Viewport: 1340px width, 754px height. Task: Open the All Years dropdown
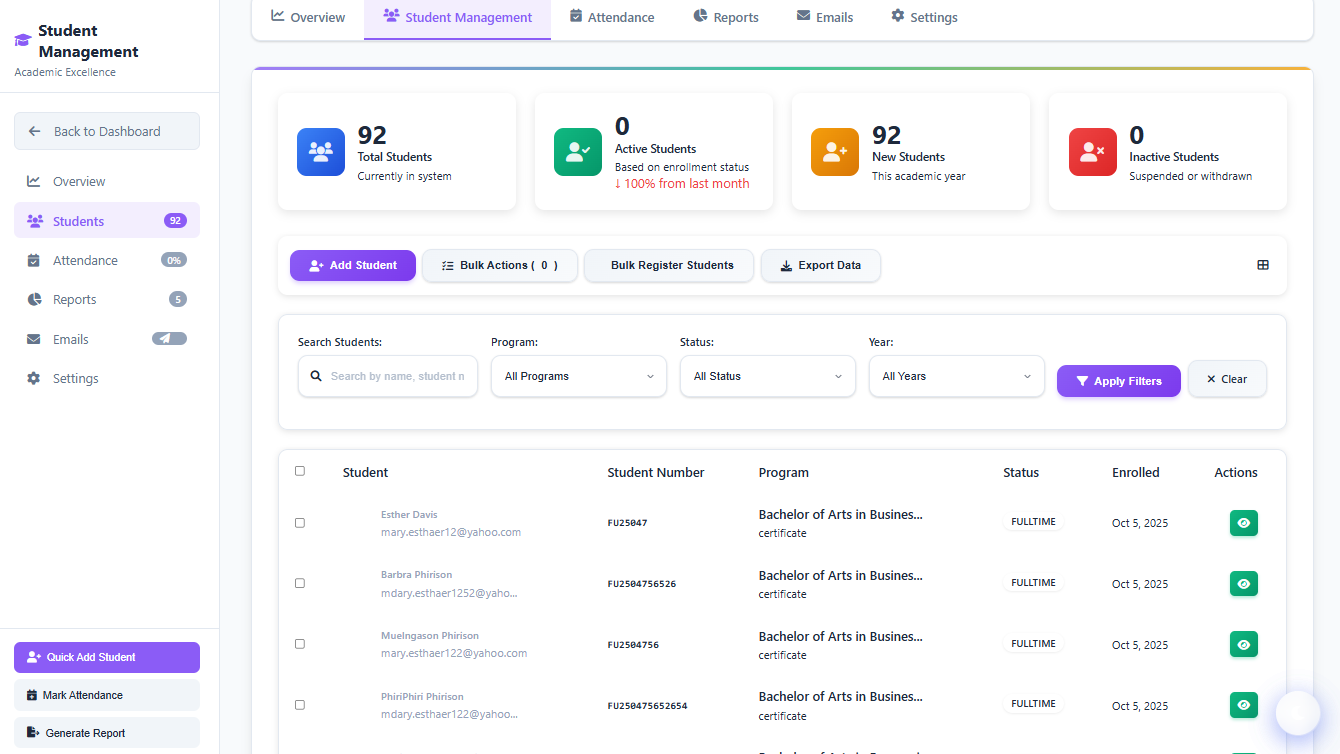tap(956, 377)
